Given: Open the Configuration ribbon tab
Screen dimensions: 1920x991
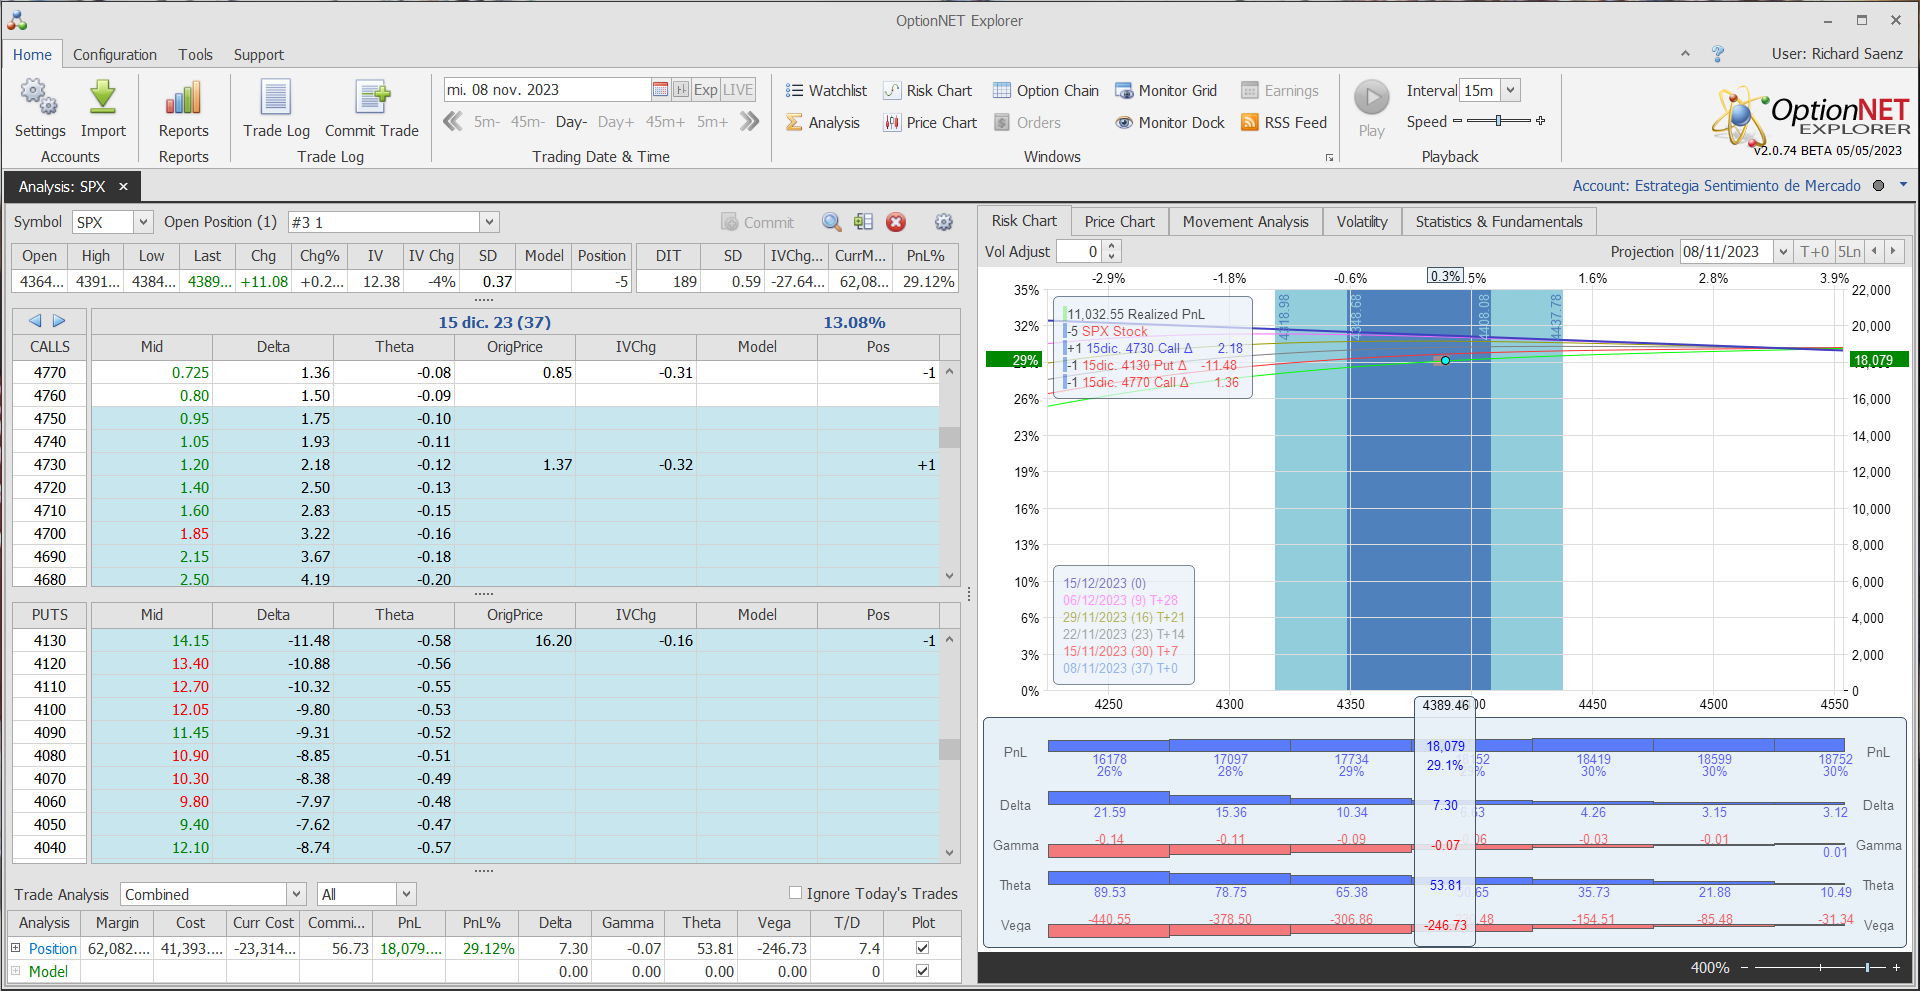Looking at the screenshot, I should pos(114,55).
